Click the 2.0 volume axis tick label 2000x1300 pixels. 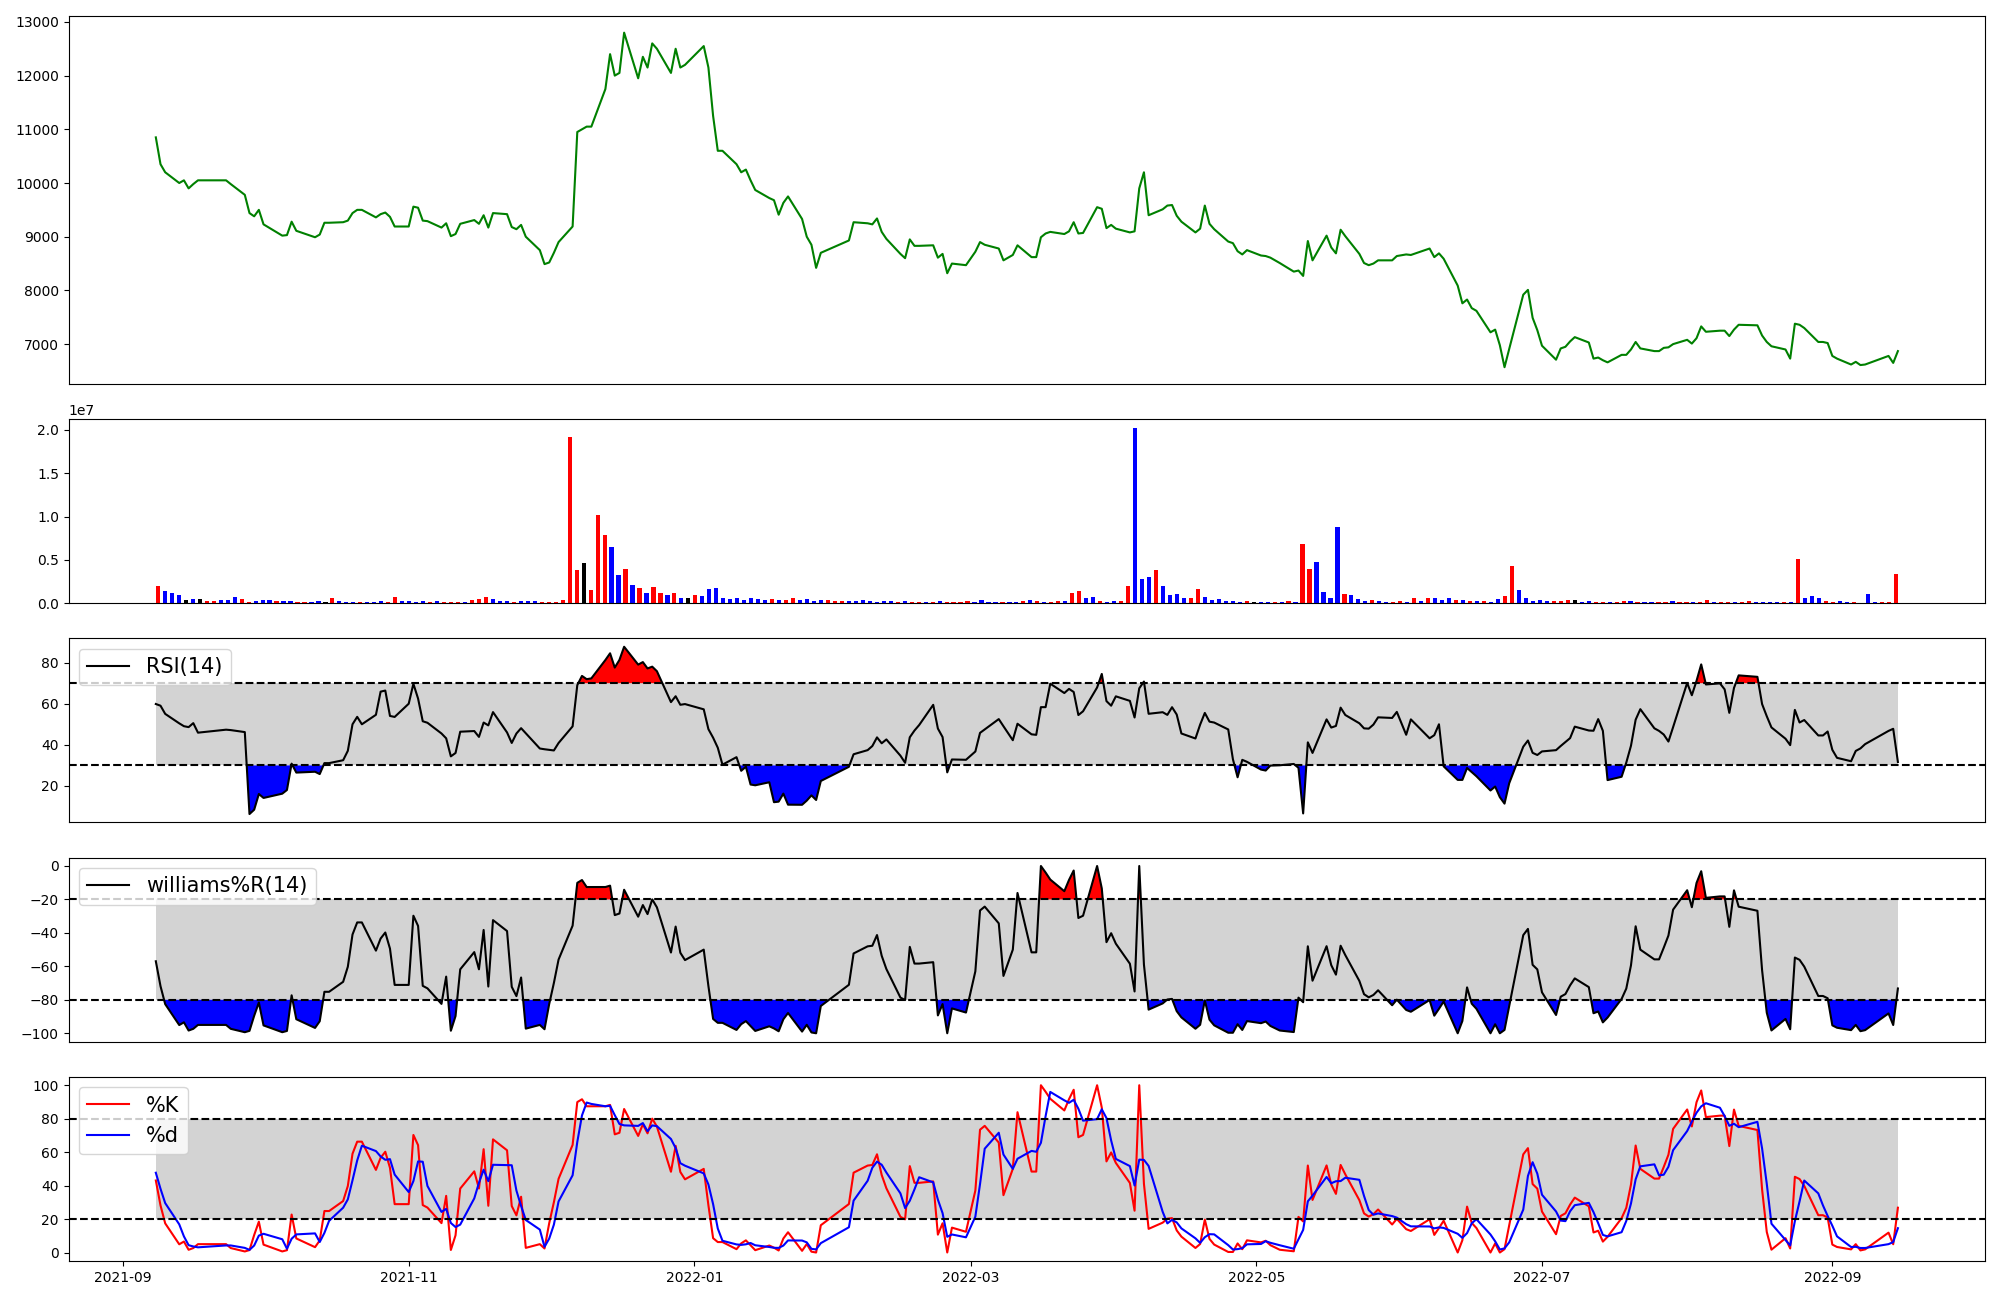click(49, 430)
